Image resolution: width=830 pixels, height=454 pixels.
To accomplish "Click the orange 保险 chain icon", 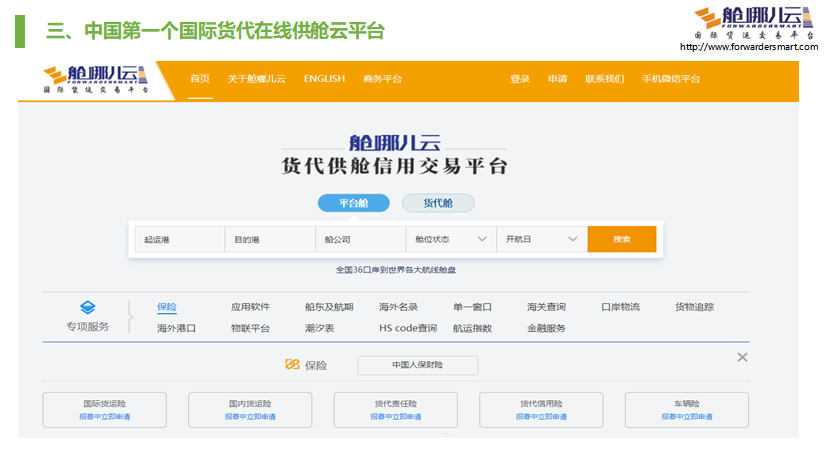I will (x=292, y=364).
